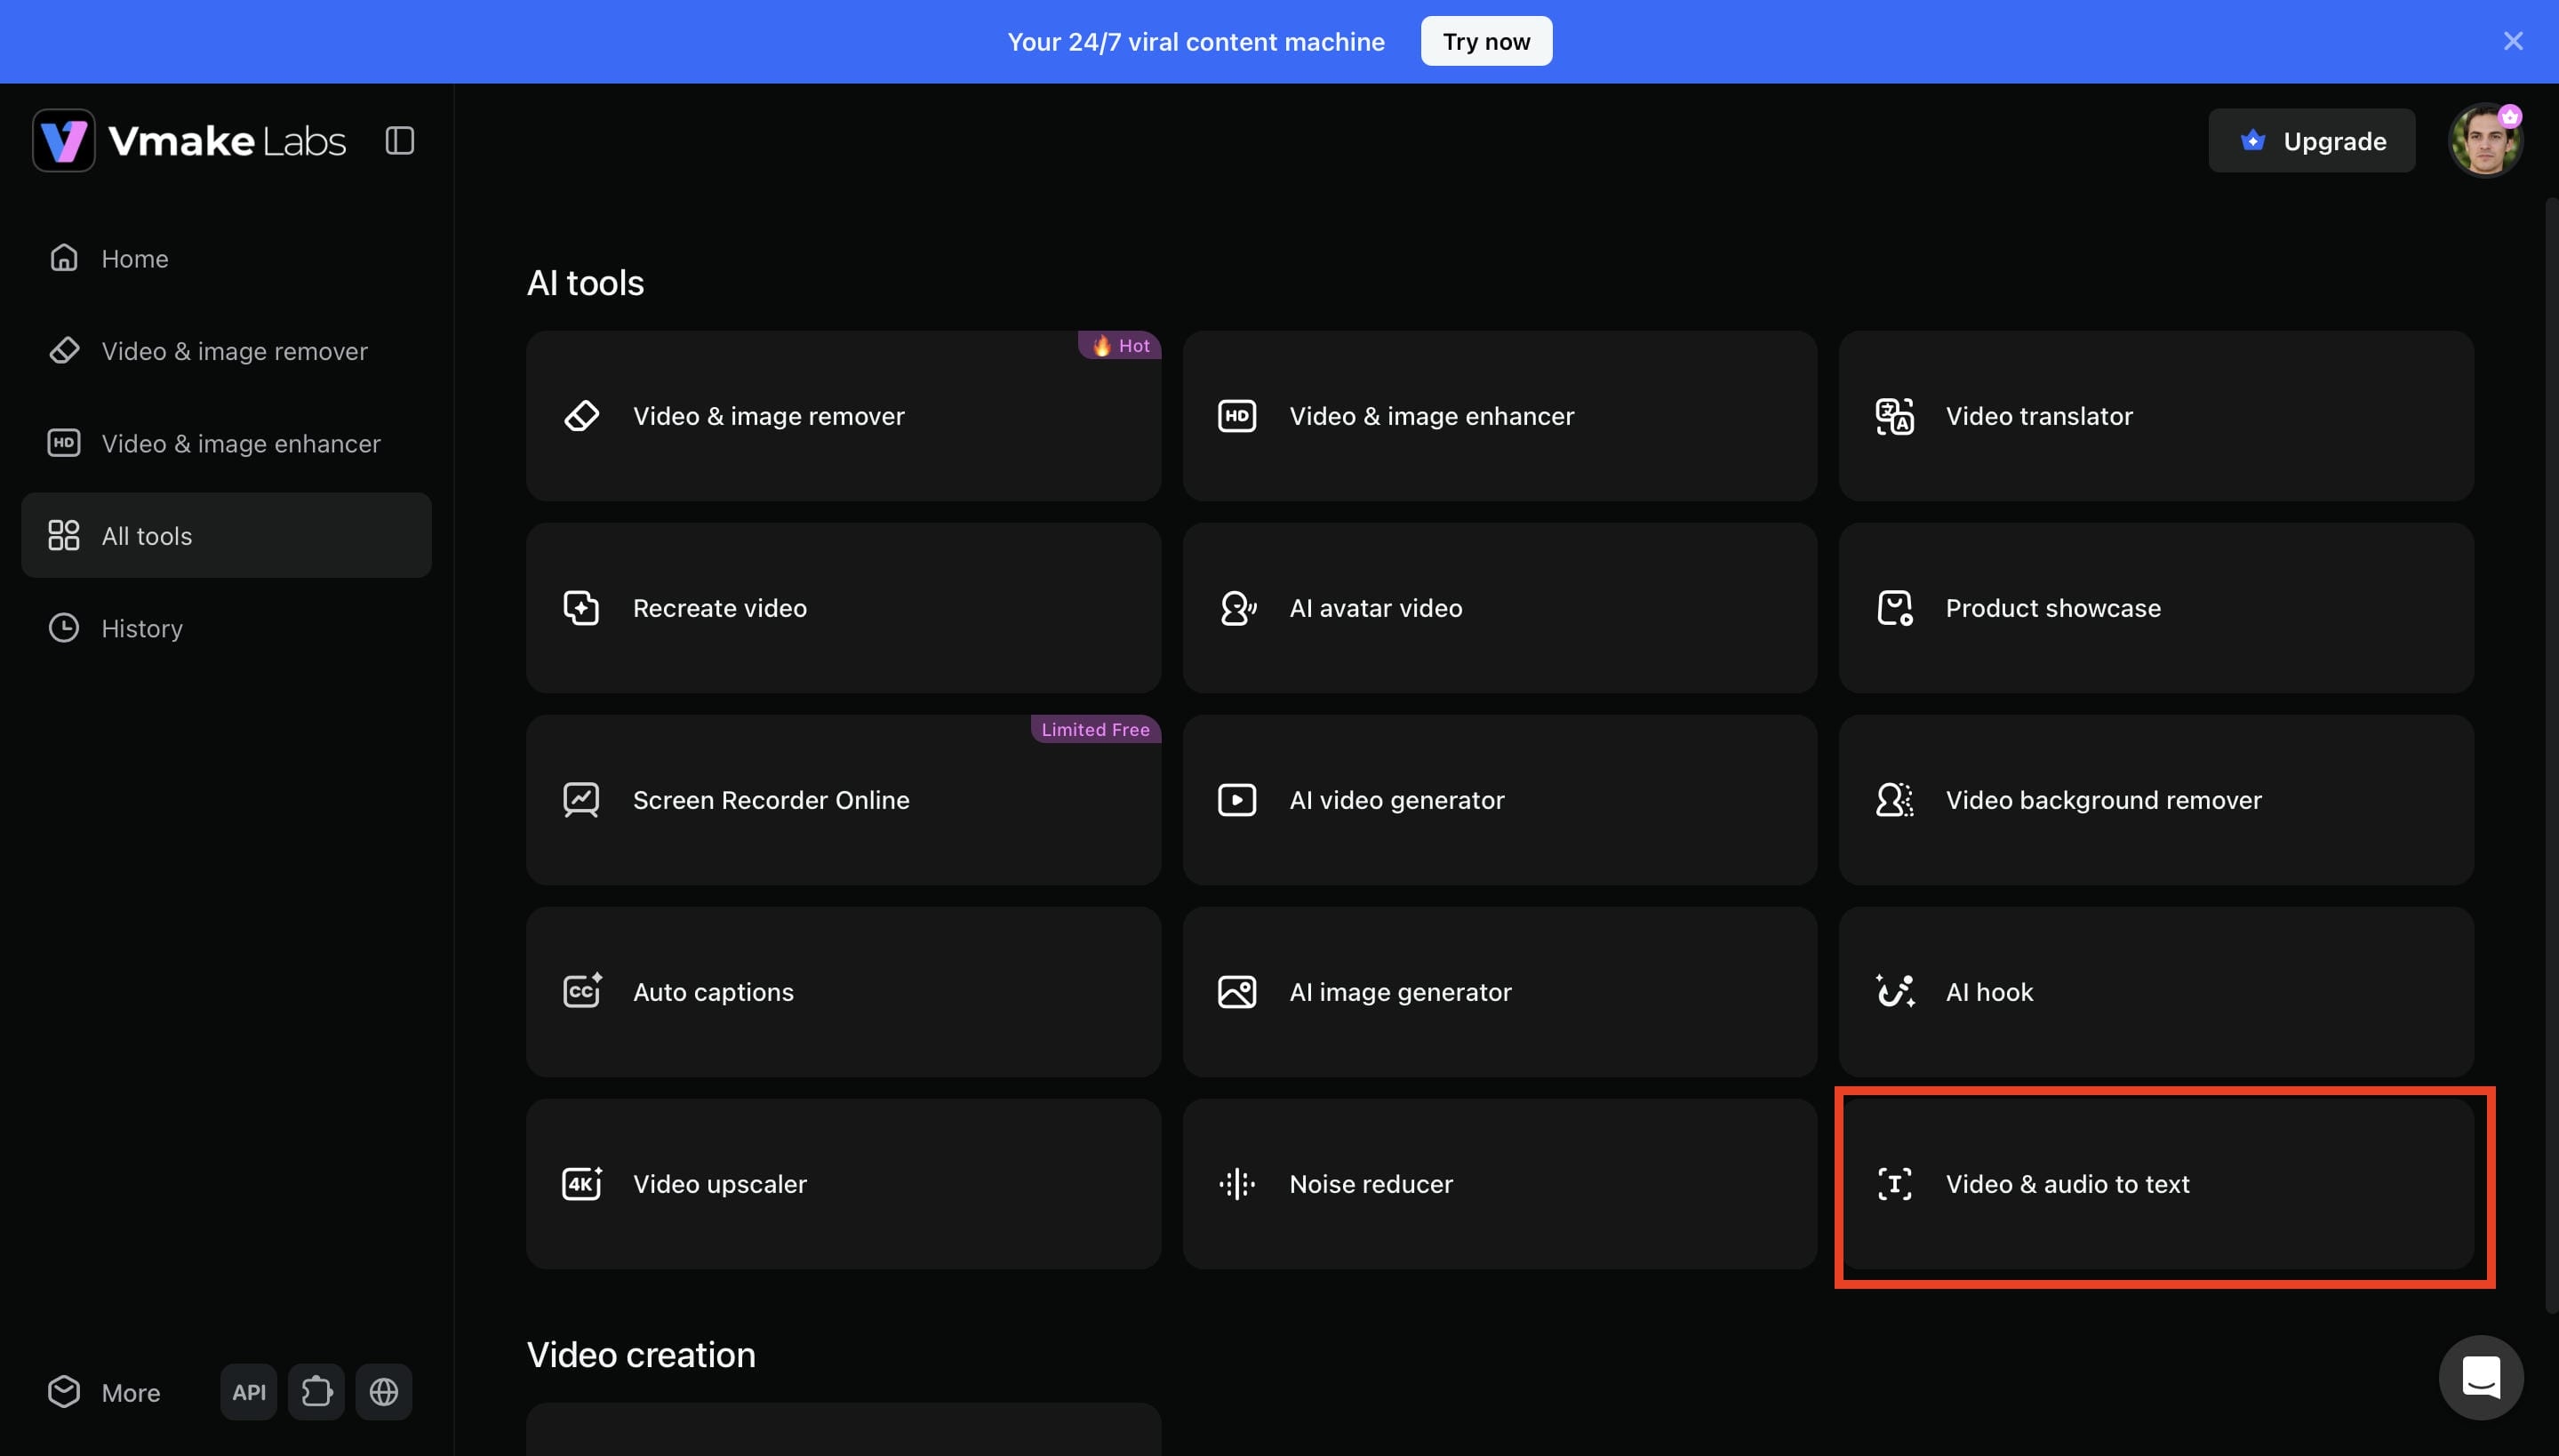2559x1456 pixels.
Task: Open Video background remover card label
Action: (x=2103, y=800)
